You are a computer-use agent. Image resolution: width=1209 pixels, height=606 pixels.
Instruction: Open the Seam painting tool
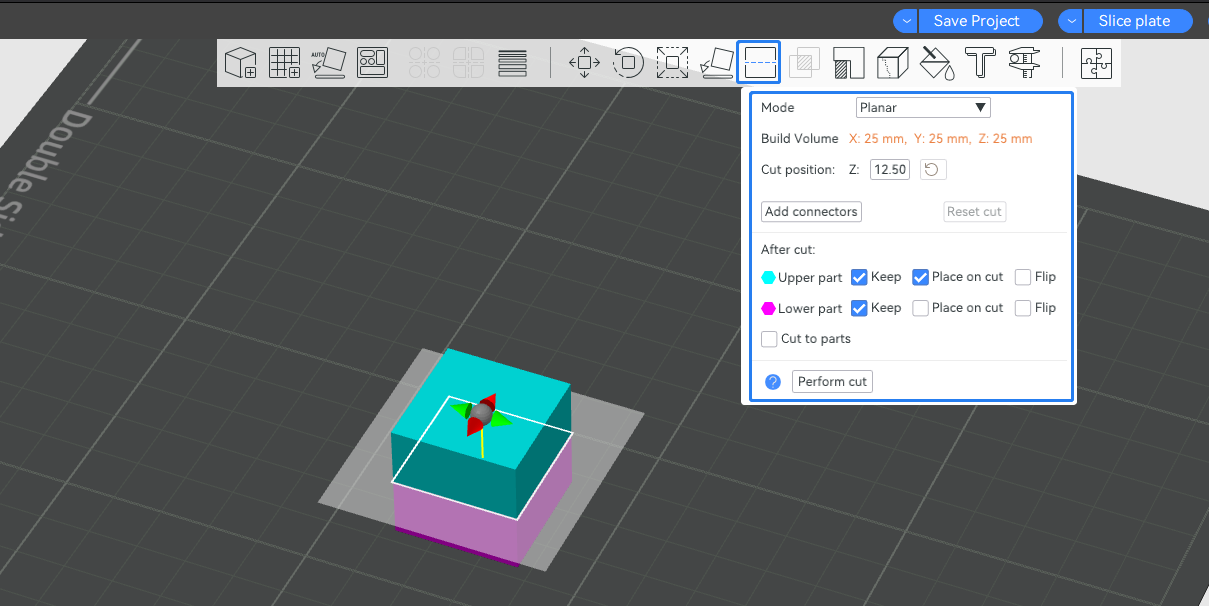892,63
